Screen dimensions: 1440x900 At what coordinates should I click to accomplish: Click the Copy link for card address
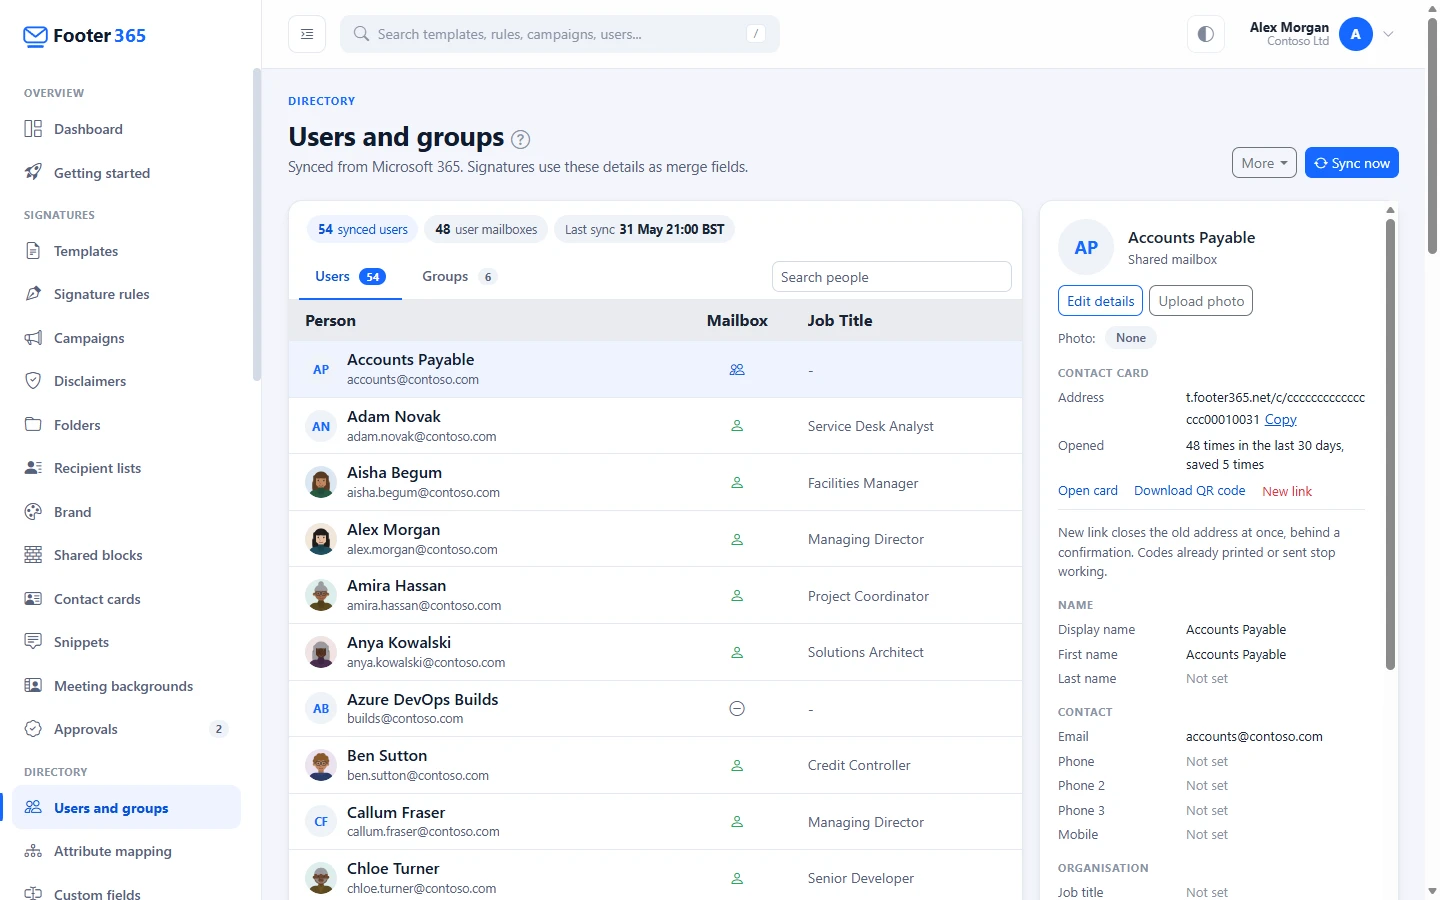(x=1280, y=420)
